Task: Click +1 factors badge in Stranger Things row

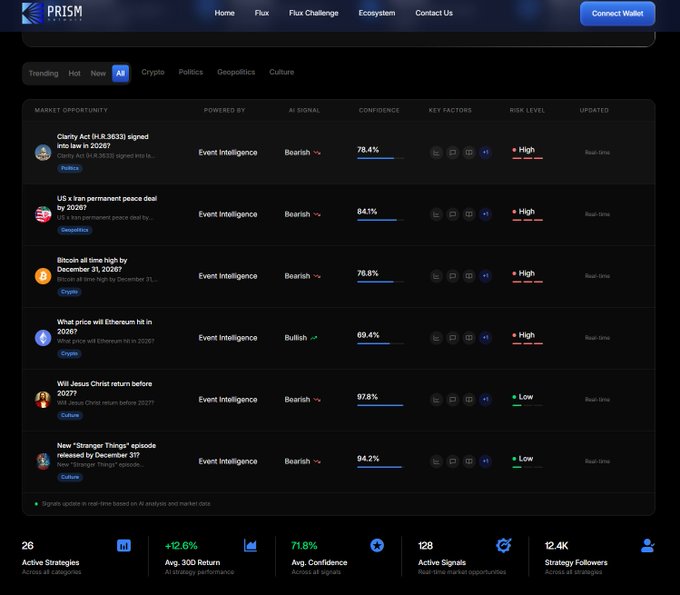Action: 485,461
